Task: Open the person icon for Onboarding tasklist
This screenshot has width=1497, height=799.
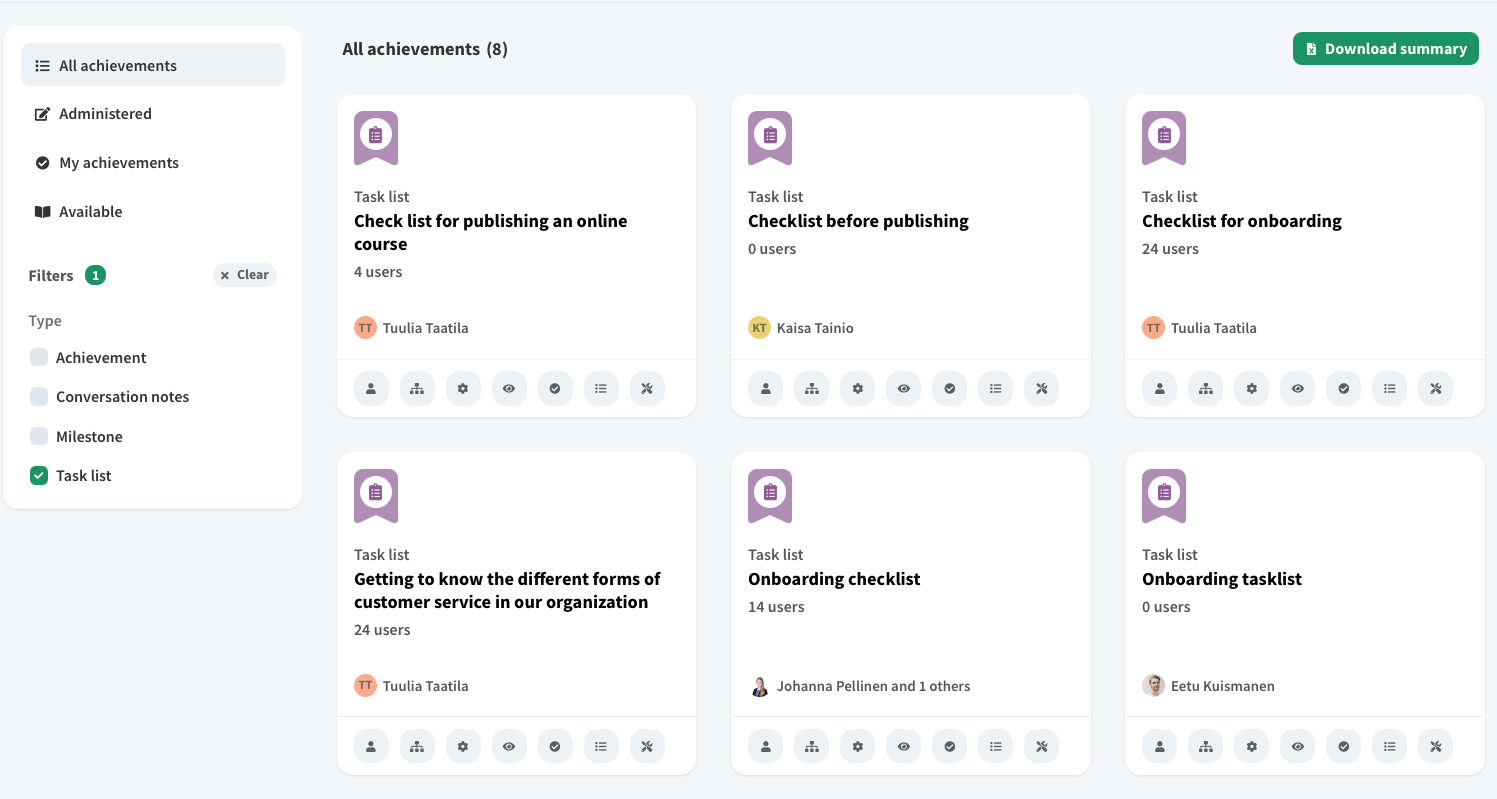Action: coord(1159,746)
